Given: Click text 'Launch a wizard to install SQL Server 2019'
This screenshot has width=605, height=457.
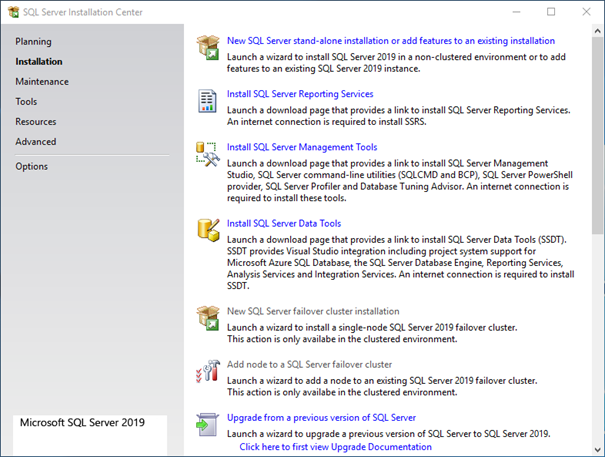Looking at the screenshot, I should pyautogui.click(x=311, y=57).
